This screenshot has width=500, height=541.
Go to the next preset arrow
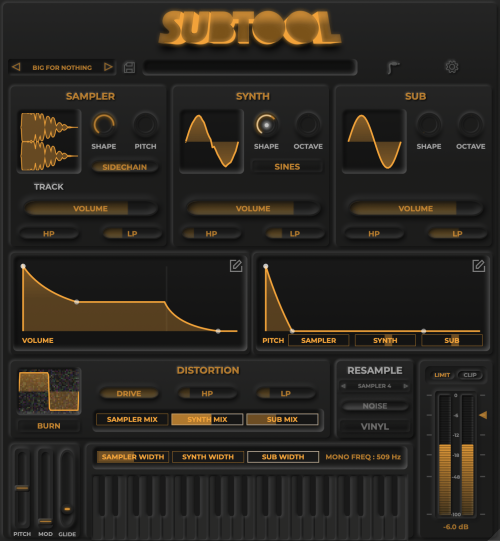(x=108, y=67)
